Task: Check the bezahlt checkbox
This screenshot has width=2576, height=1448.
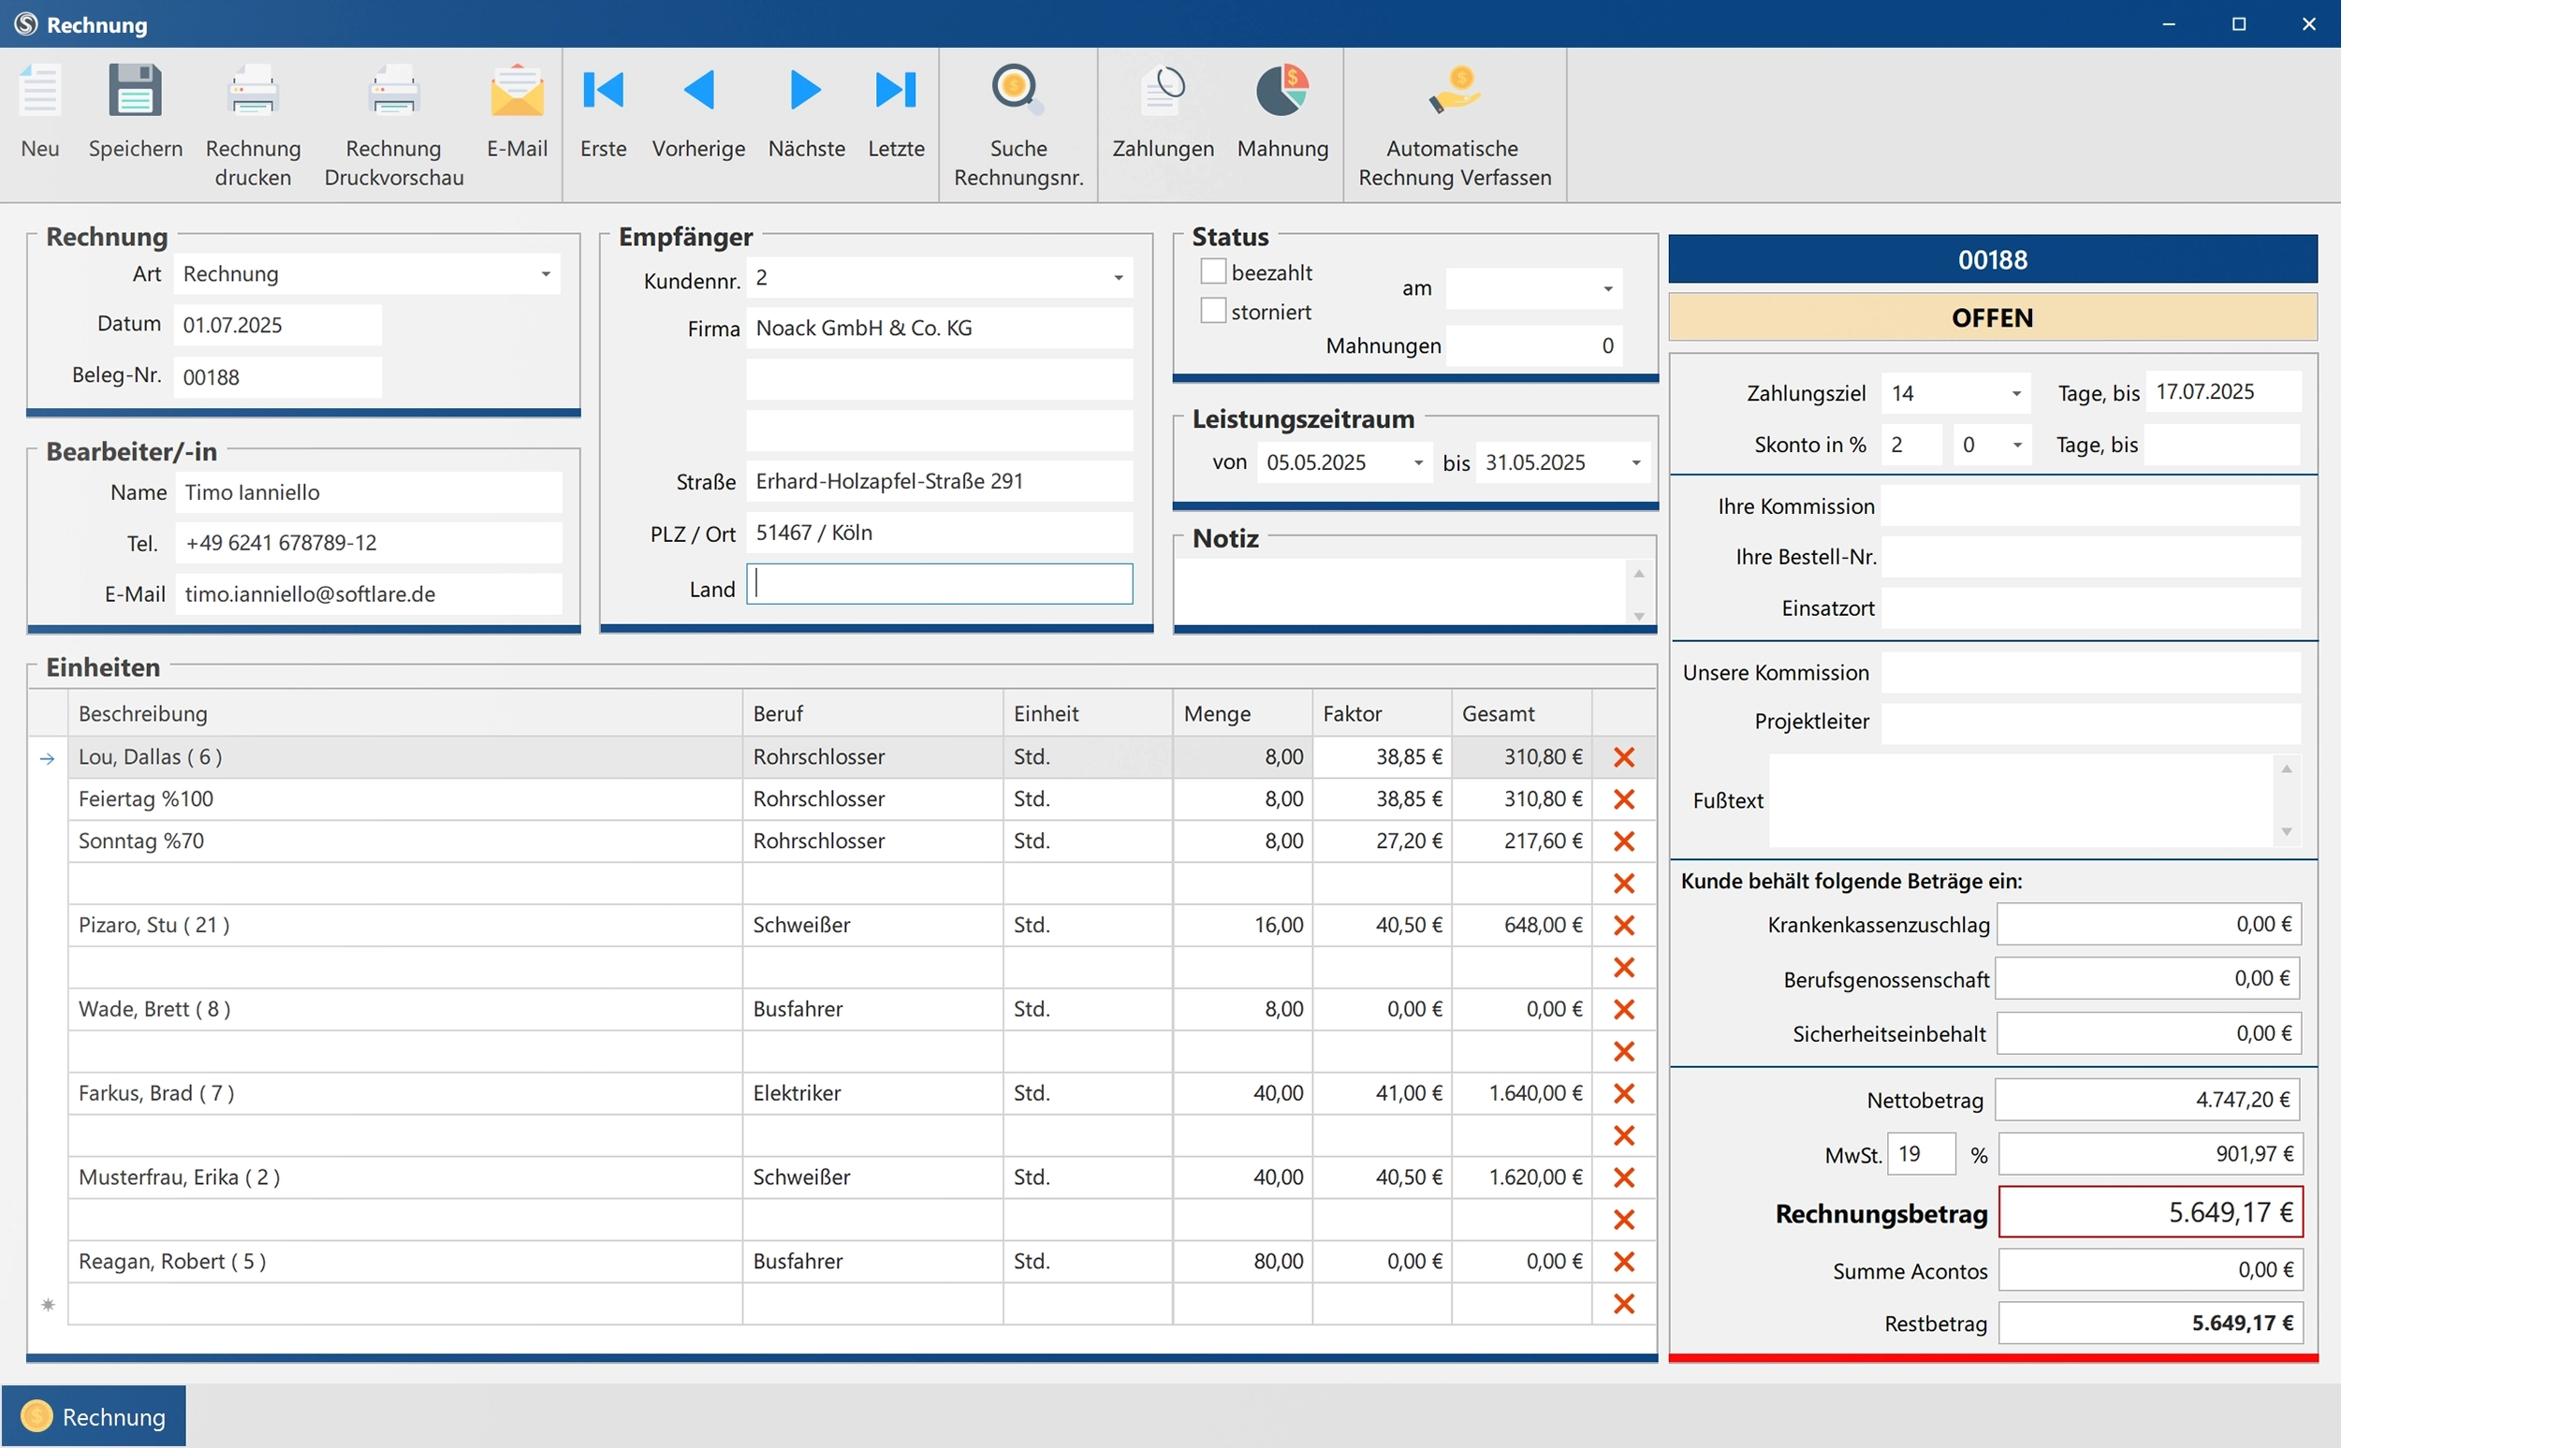Action: (1213, 272)
